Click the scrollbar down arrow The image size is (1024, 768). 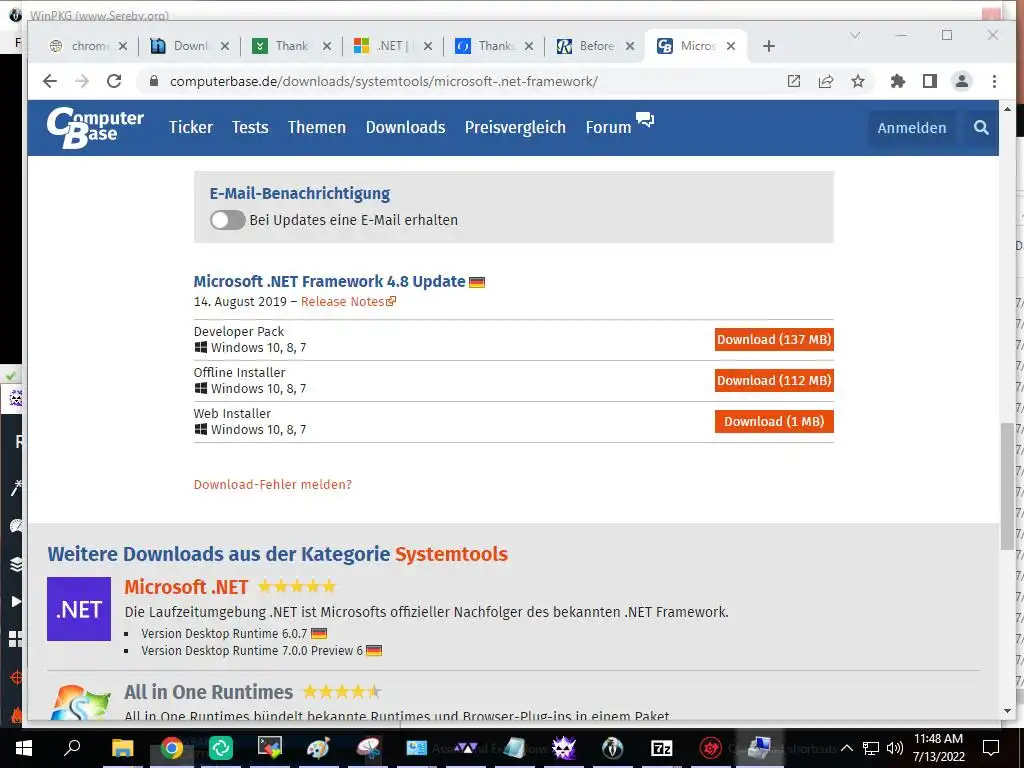click(1007, 711)
